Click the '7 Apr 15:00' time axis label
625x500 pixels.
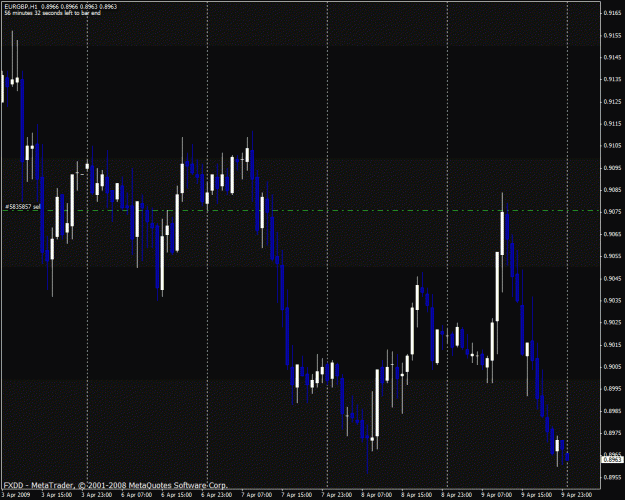297,495
